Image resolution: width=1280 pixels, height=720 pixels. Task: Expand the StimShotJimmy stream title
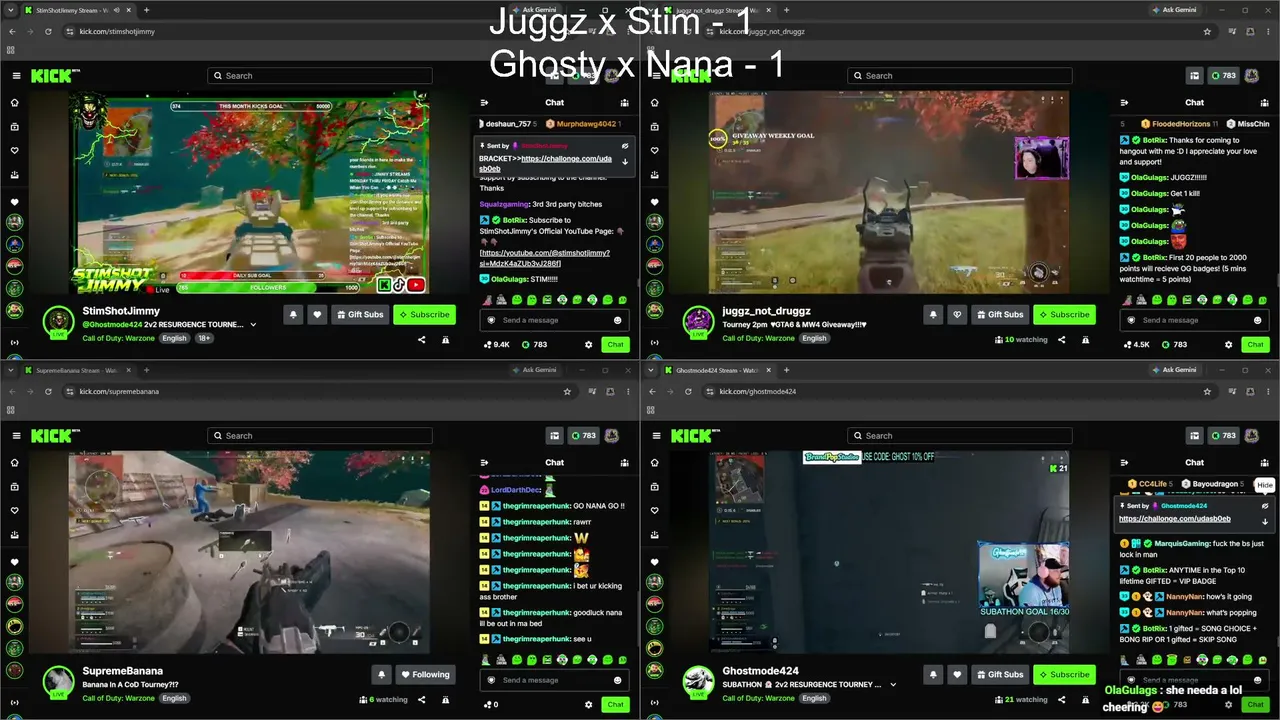[x=253, y=325]
